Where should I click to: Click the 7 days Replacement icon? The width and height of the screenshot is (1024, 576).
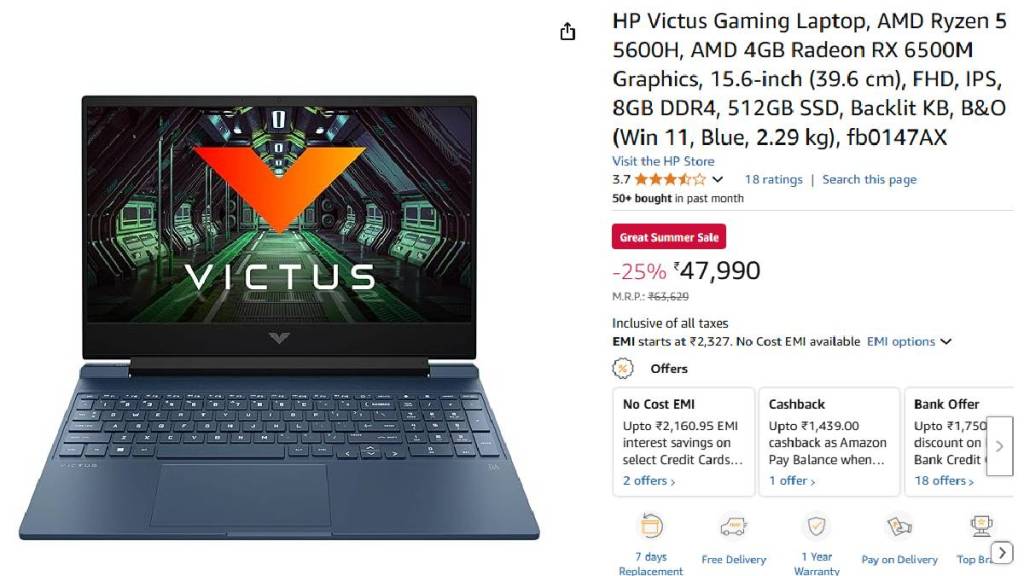click(x=651, y=526)
